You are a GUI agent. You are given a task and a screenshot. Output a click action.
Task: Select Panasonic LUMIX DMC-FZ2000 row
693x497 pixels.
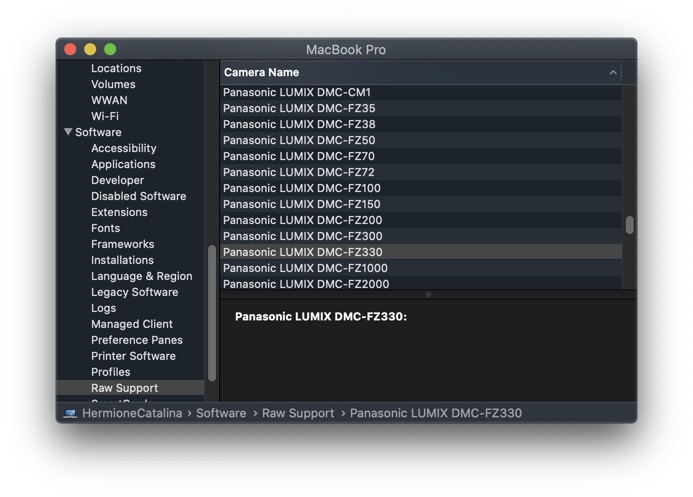(421, 283)
